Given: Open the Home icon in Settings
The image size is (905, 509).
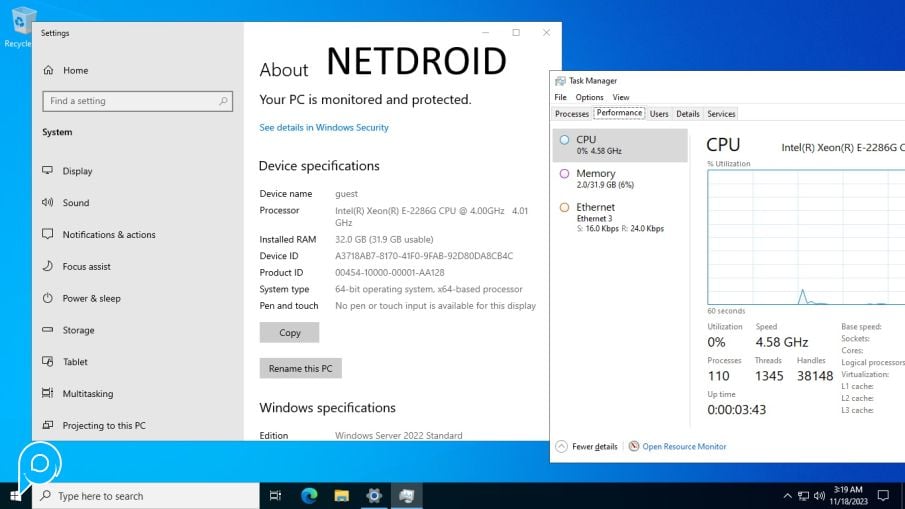Looking at the screenshot, I should click(x=47, y=71).
